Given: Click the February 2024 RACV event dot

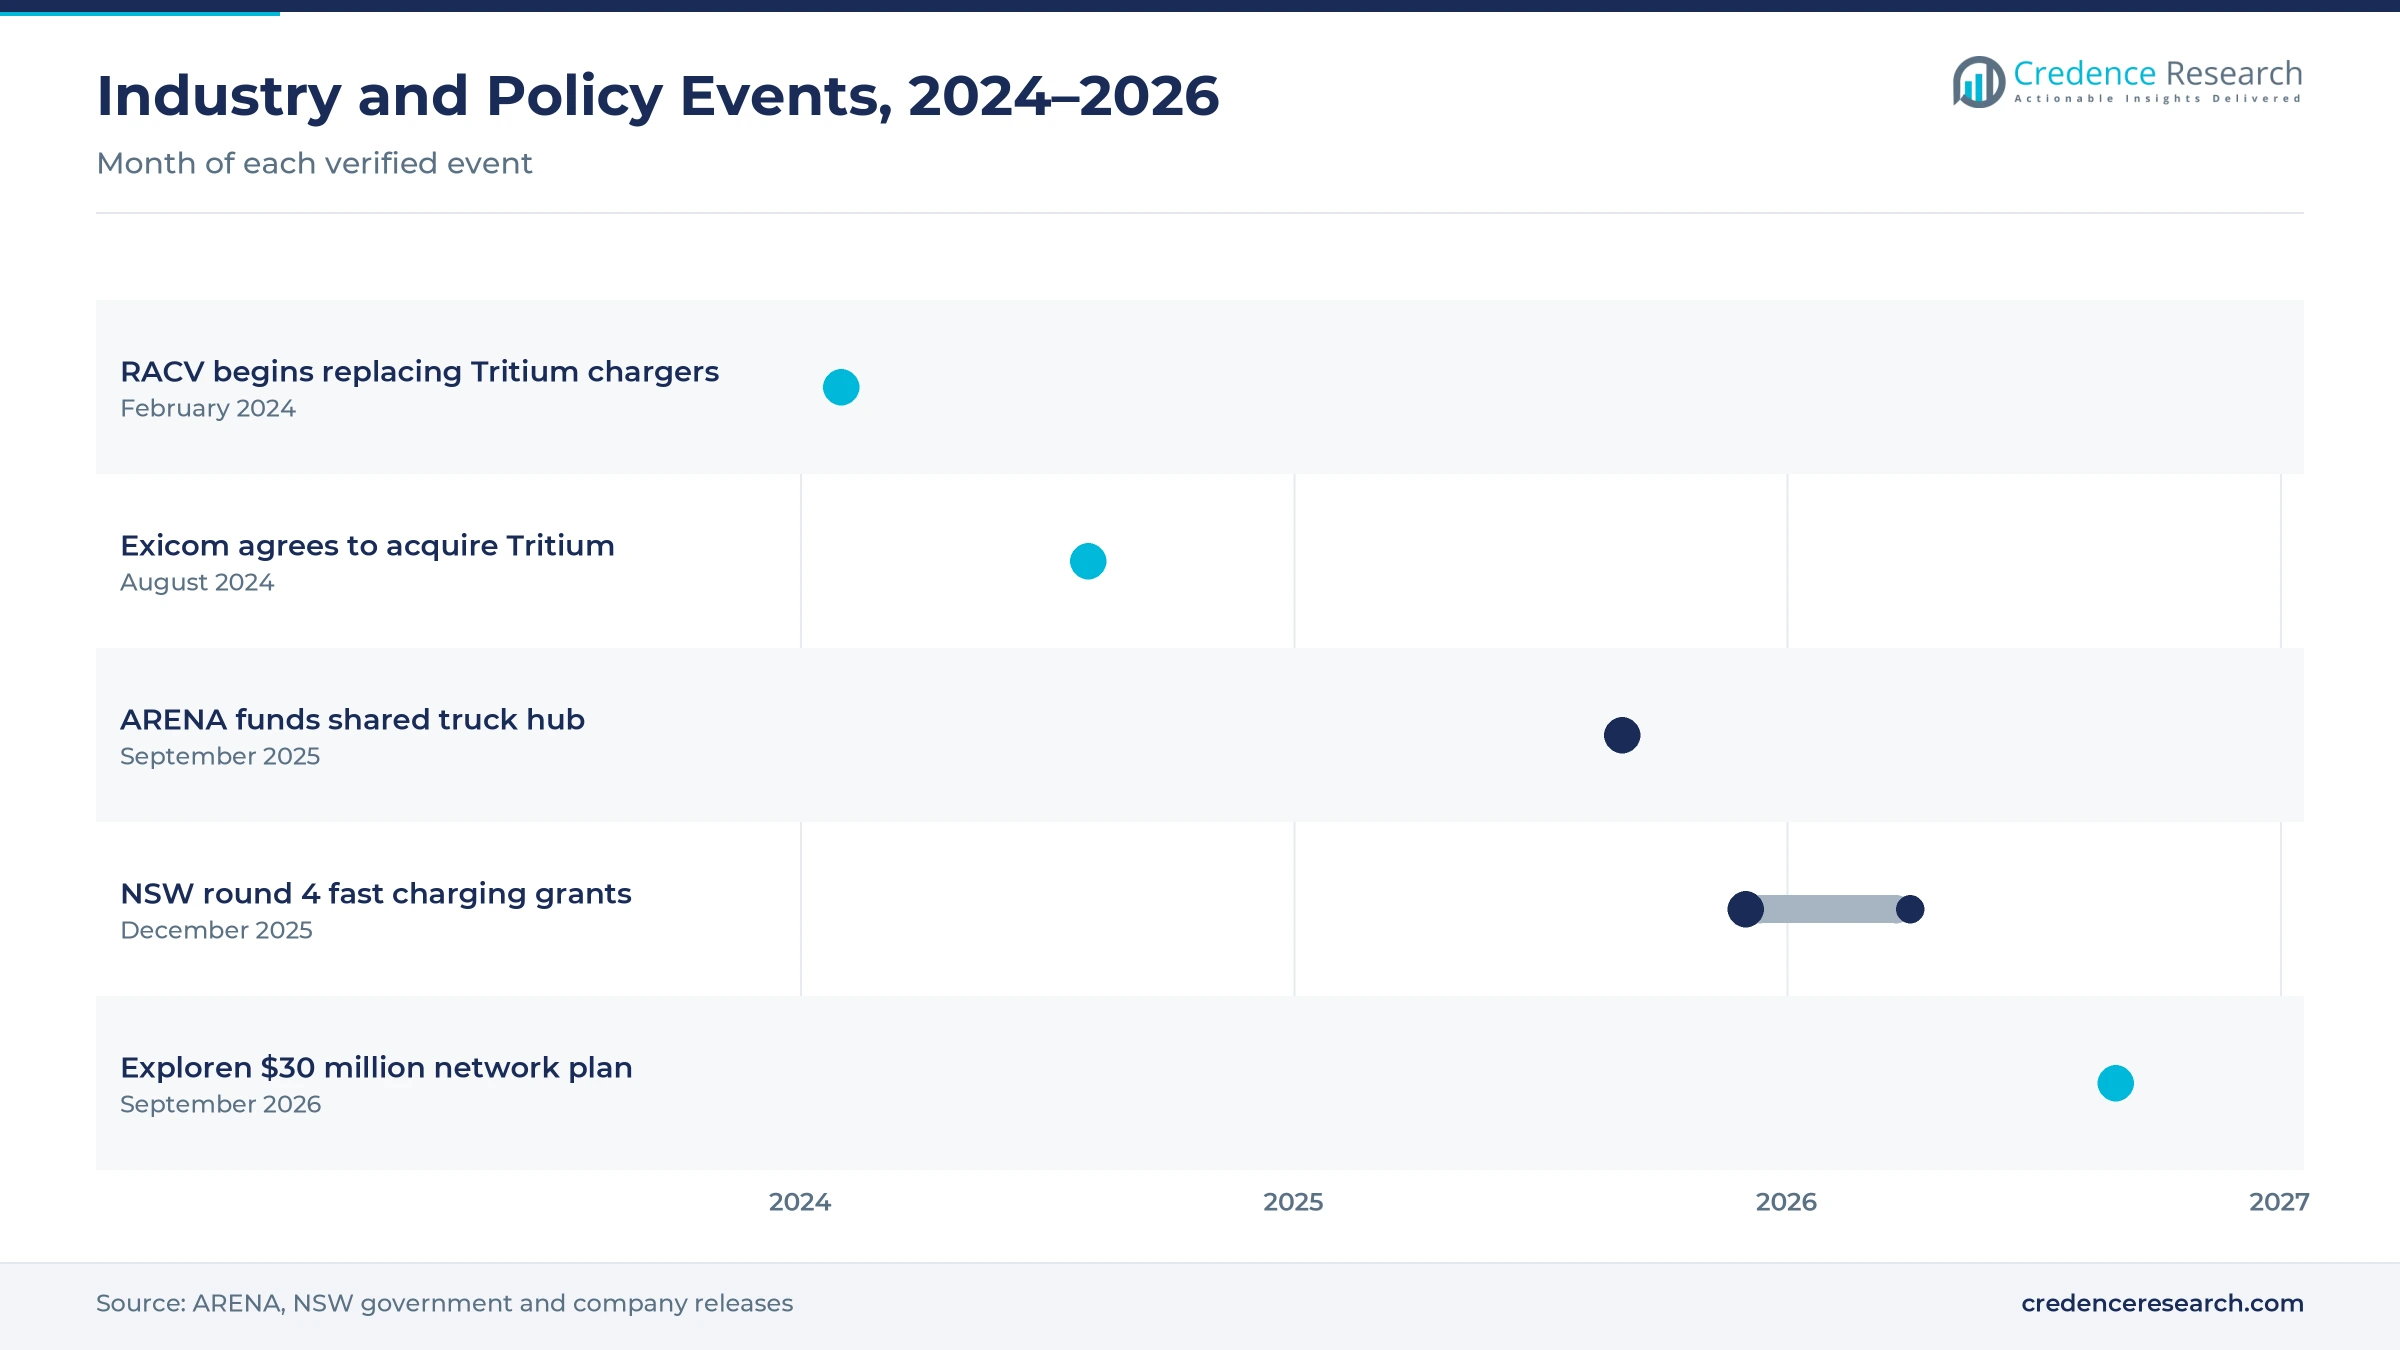Looking at the screenshot, I should click(841, 387).
